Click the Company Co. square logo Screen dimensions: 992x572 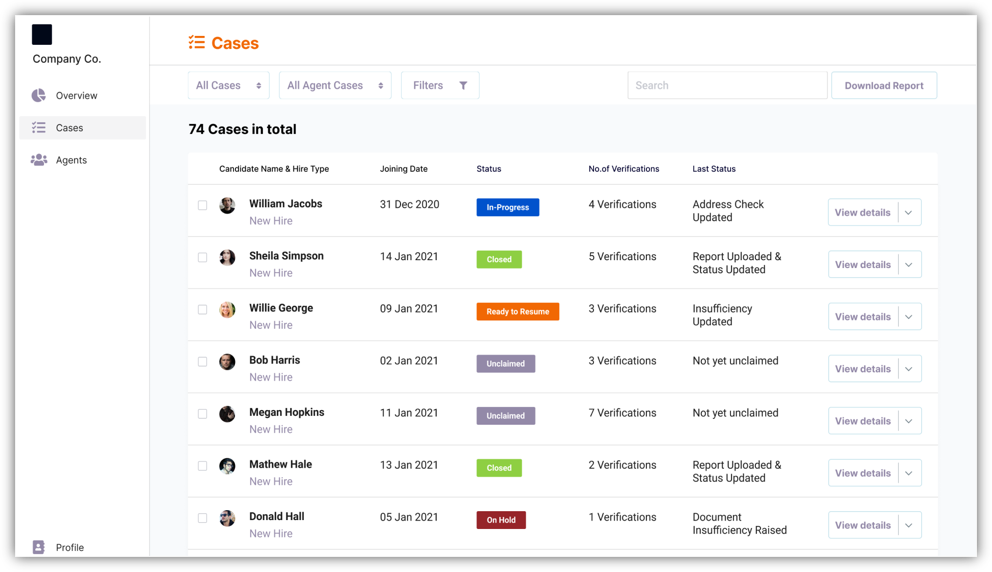click(x=42, y=34)
